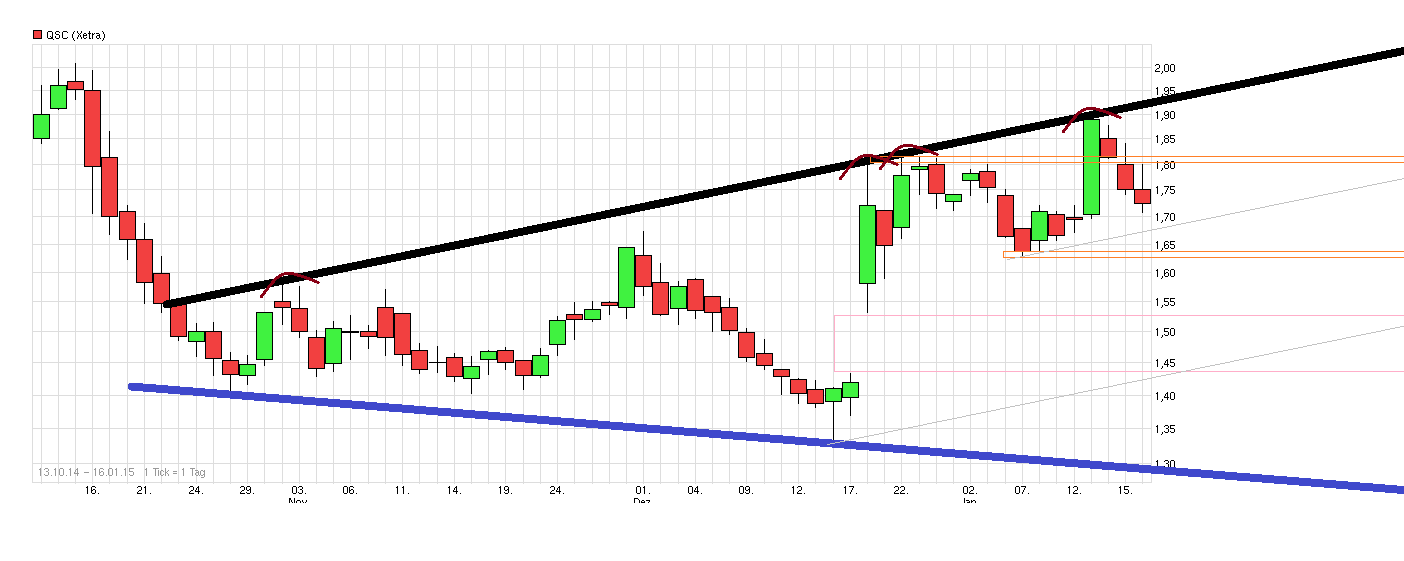Click the 1,75 price axis label

pyautogui.click(x=1166, y=191)
